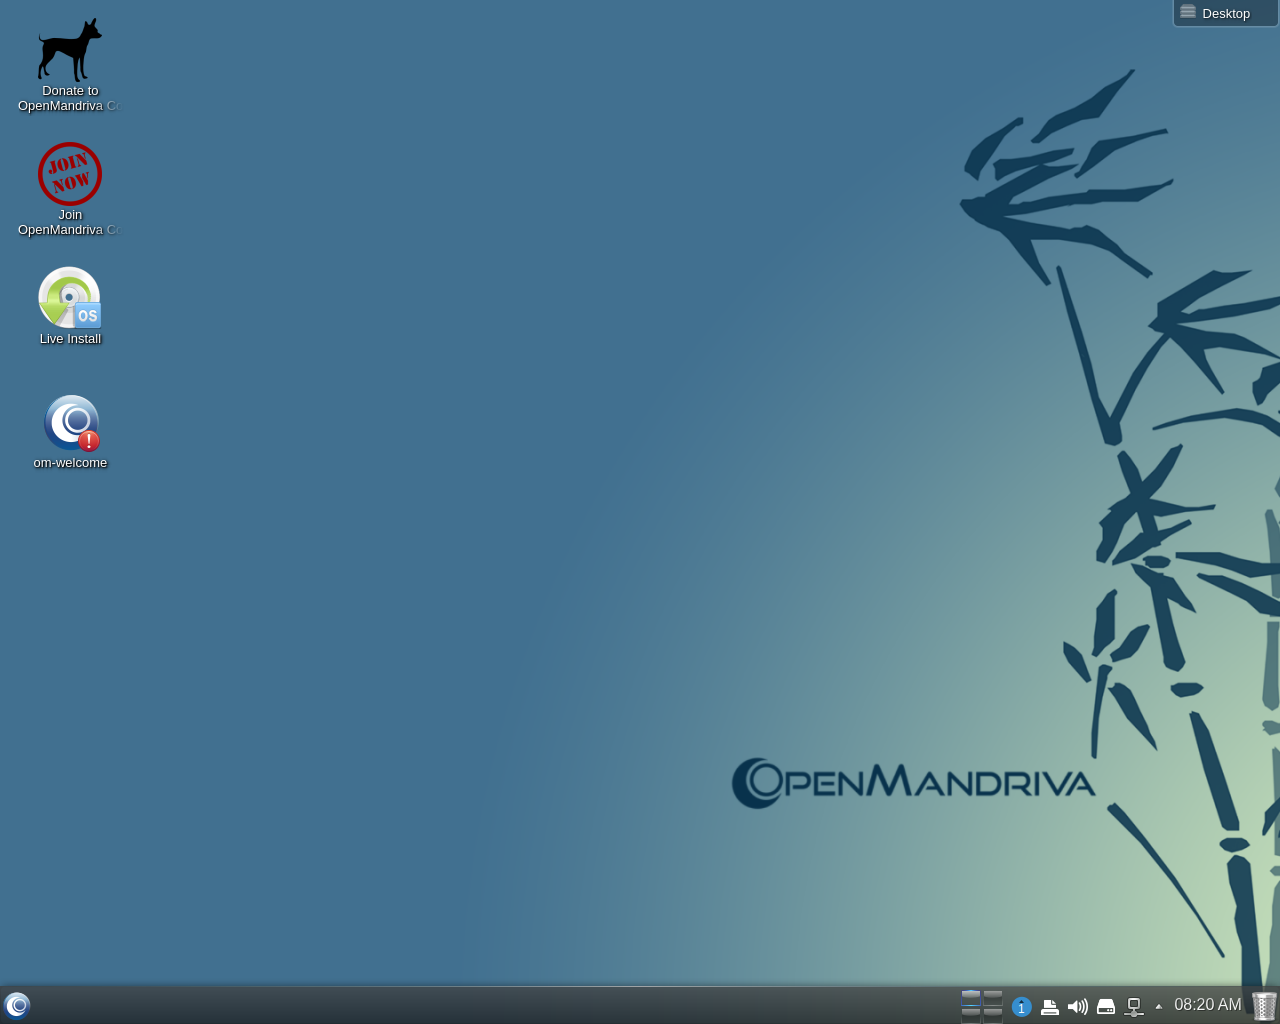Image resolution: width=1280 pixels, height=1024 pixels.
Task: Open the trash bin in the panel
Action: click(1264, 1006)
